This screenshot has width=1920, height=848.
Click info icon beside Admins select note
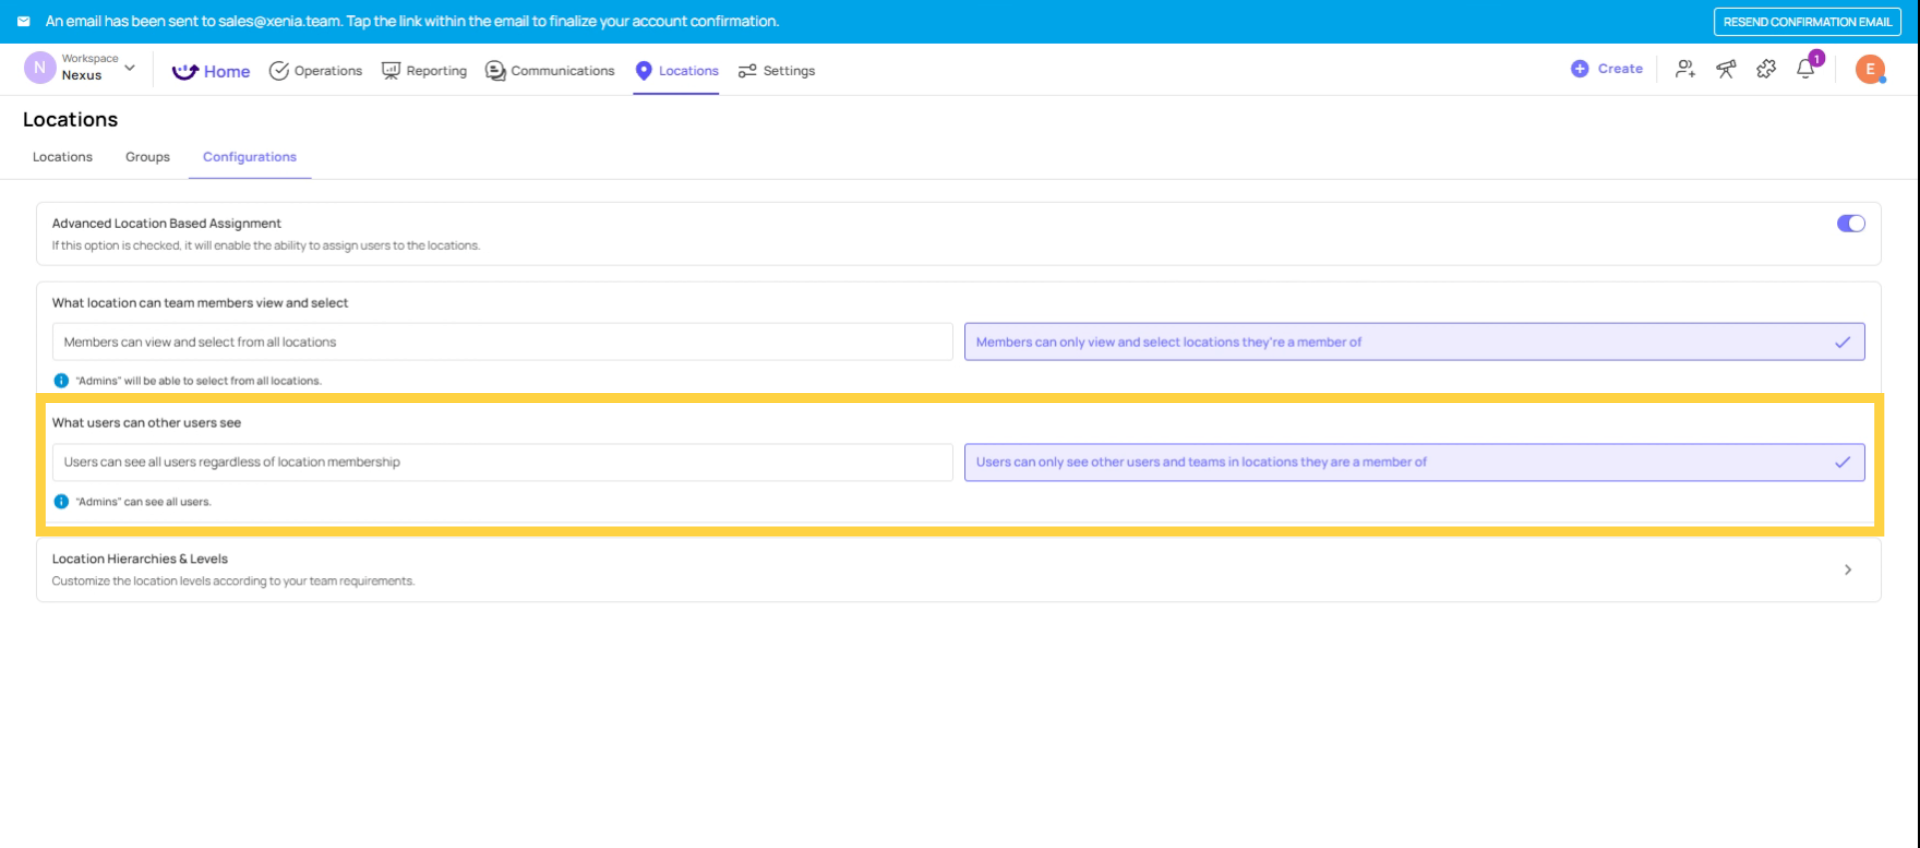[61, 381]
